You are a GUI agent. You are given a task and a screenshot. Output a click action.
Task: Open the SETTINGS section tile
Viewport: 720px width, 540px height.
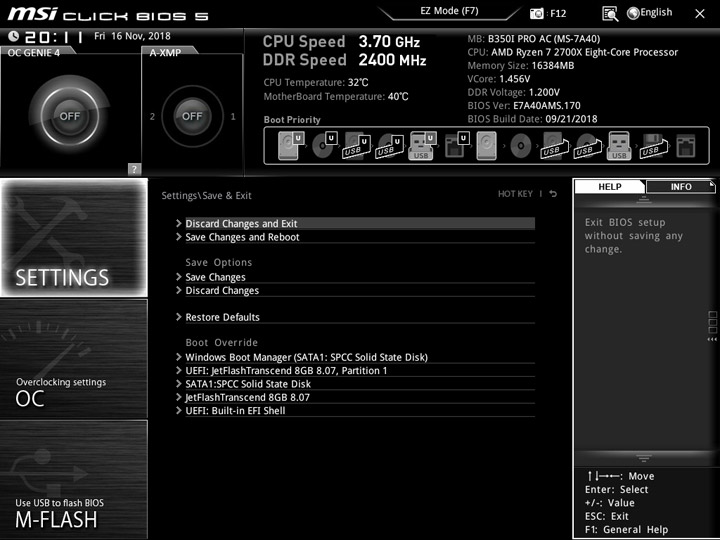[74, 237]
